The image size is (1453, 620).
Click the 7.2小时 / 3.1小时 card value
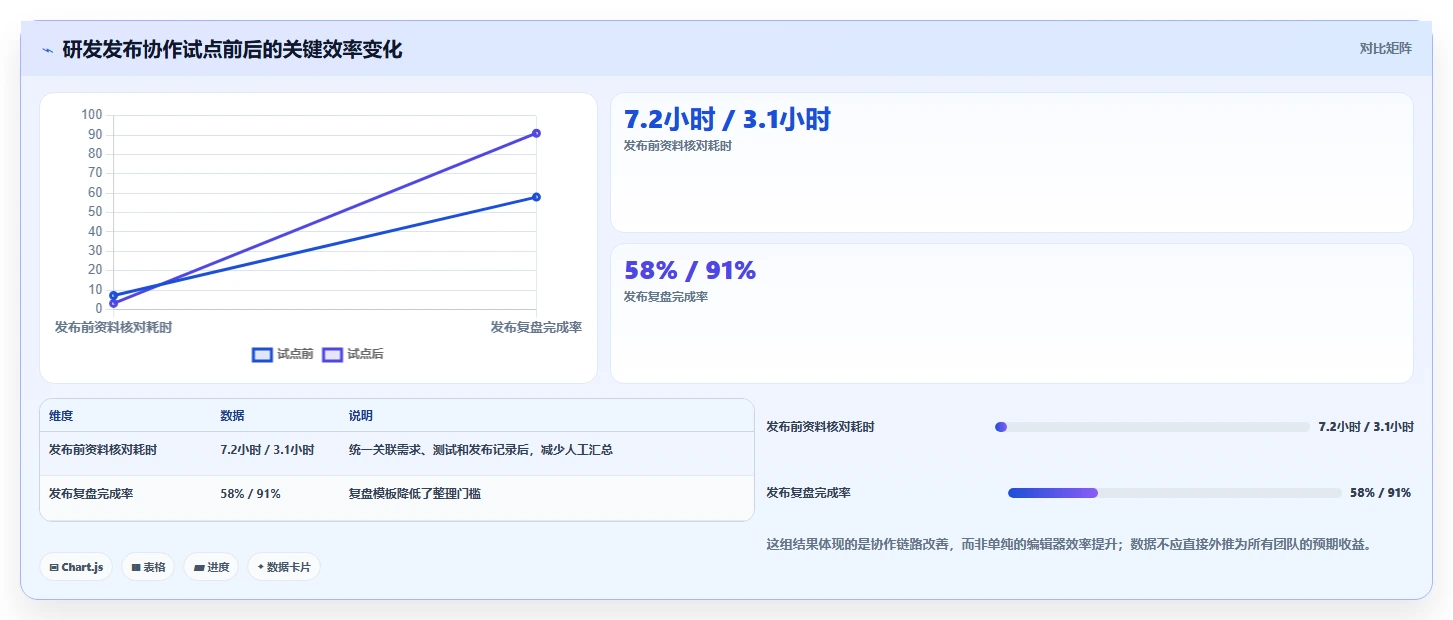click(x=727, y=120)
